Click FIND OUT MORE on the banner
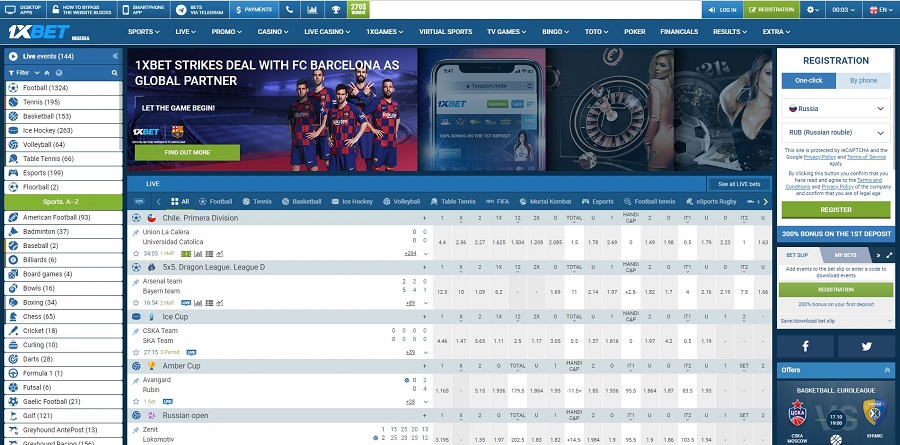 [187, 153]
